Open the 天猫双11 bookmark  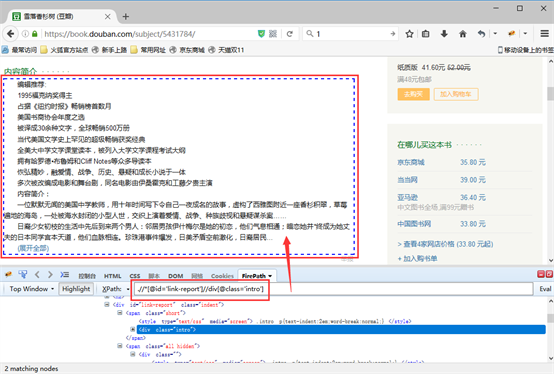click(x=226, y=50)
